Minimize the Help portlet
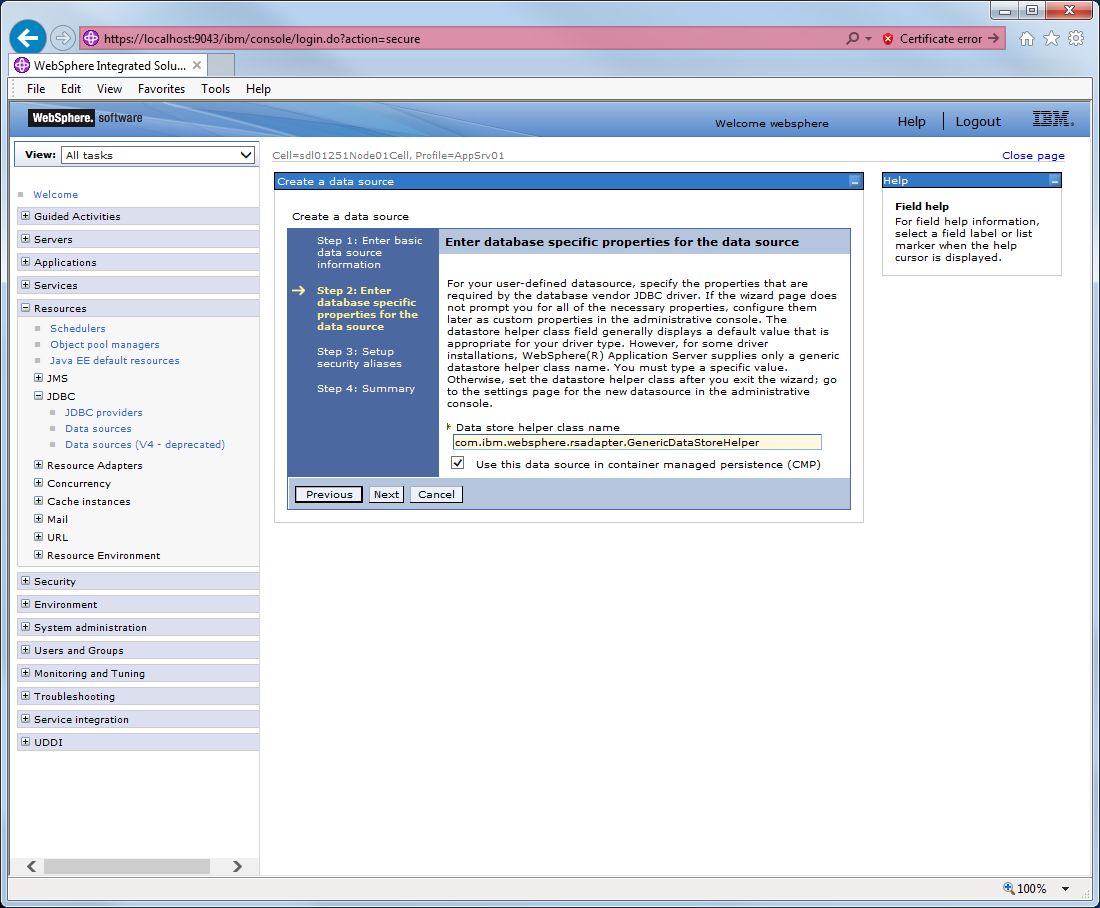The height and width of the screenshot is (908, 1100). pos(1054,181)
